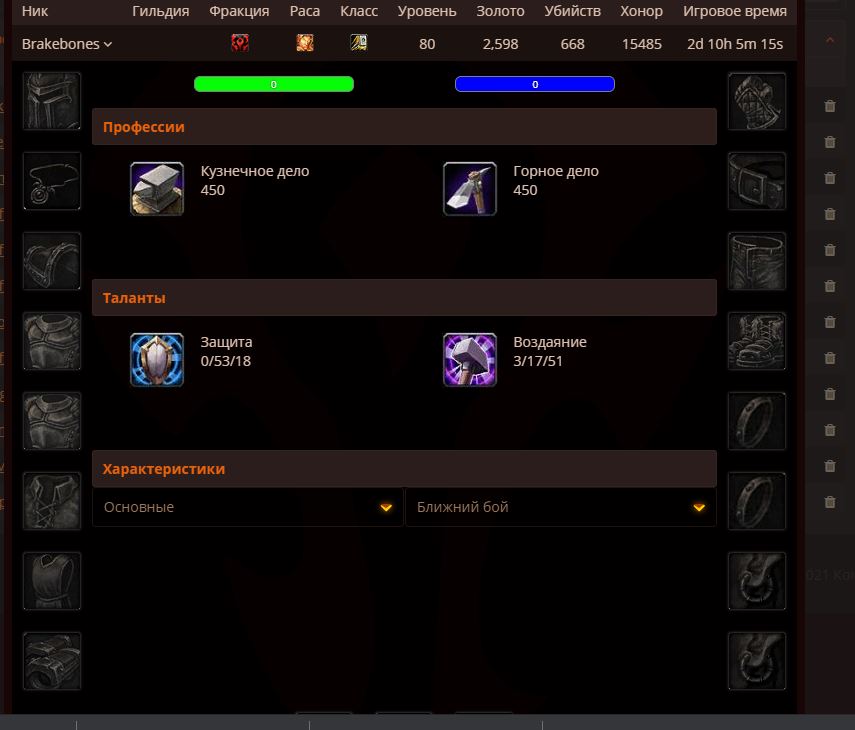Click the Blood Elf race icon

coord(305,43)
